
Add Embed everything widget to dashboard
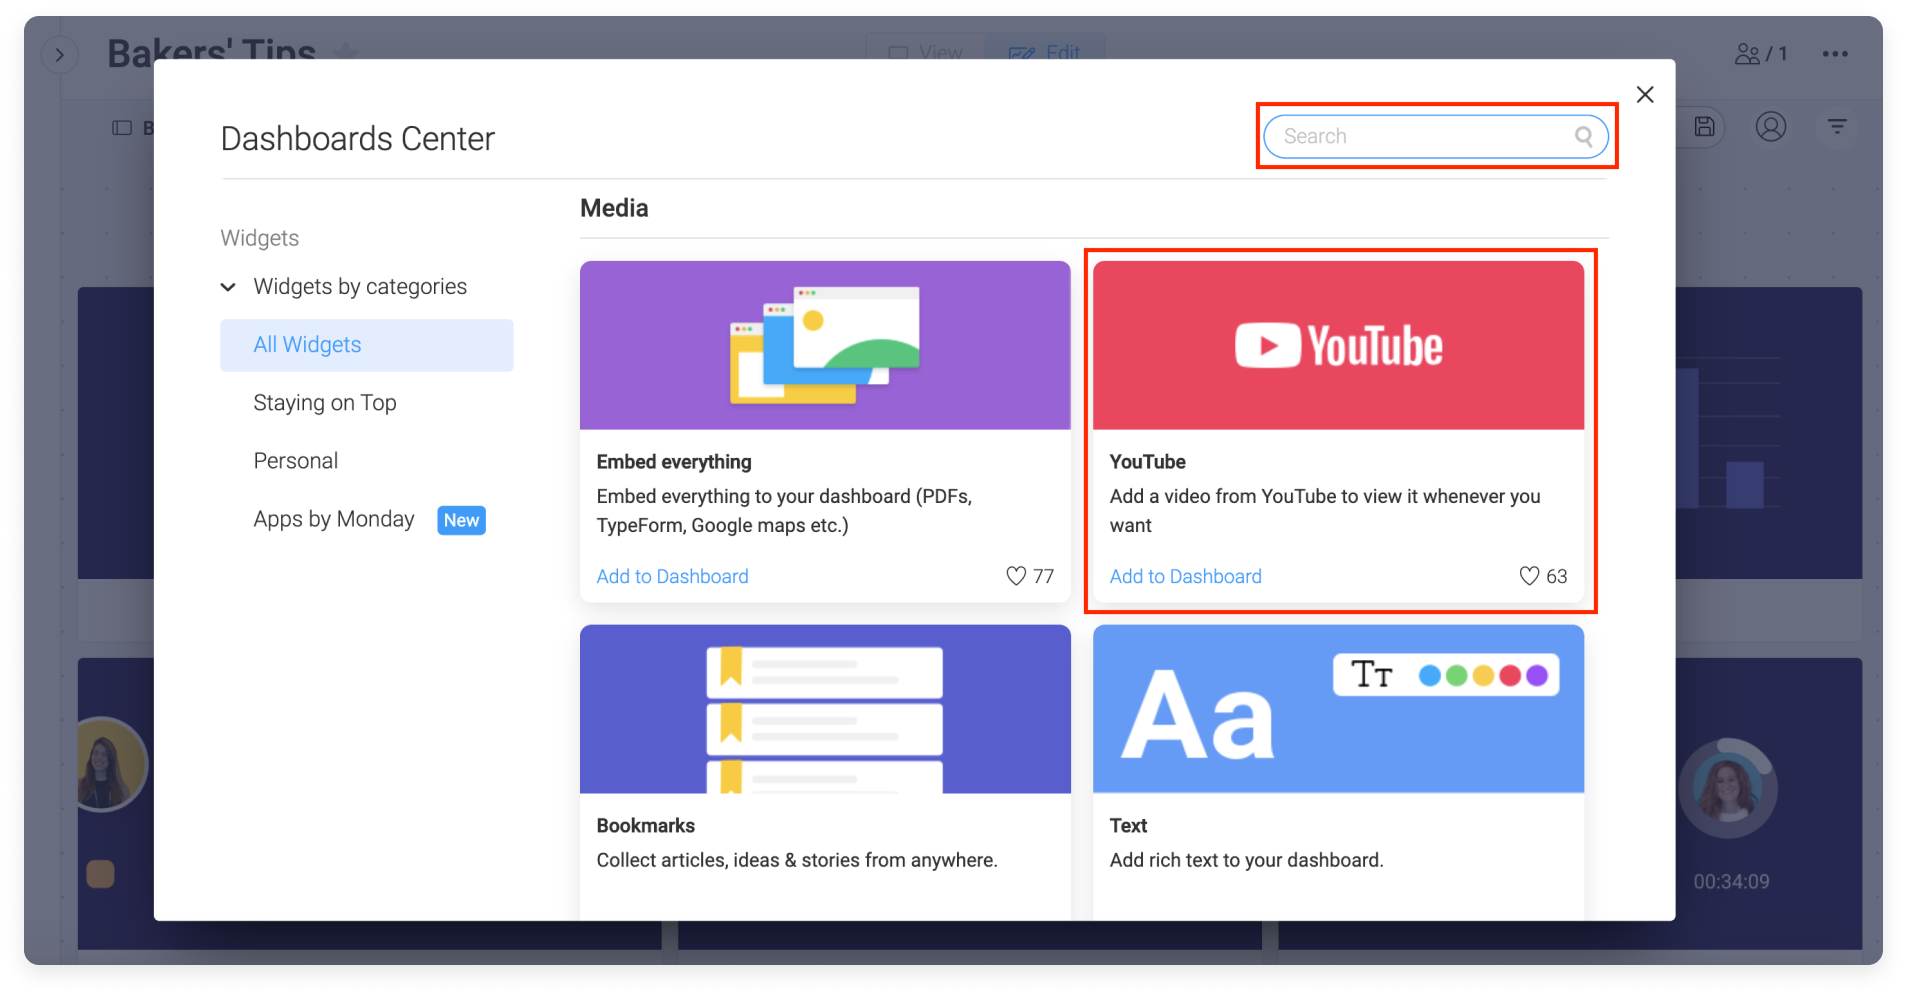pyautogui.click(x=672, y=577)
